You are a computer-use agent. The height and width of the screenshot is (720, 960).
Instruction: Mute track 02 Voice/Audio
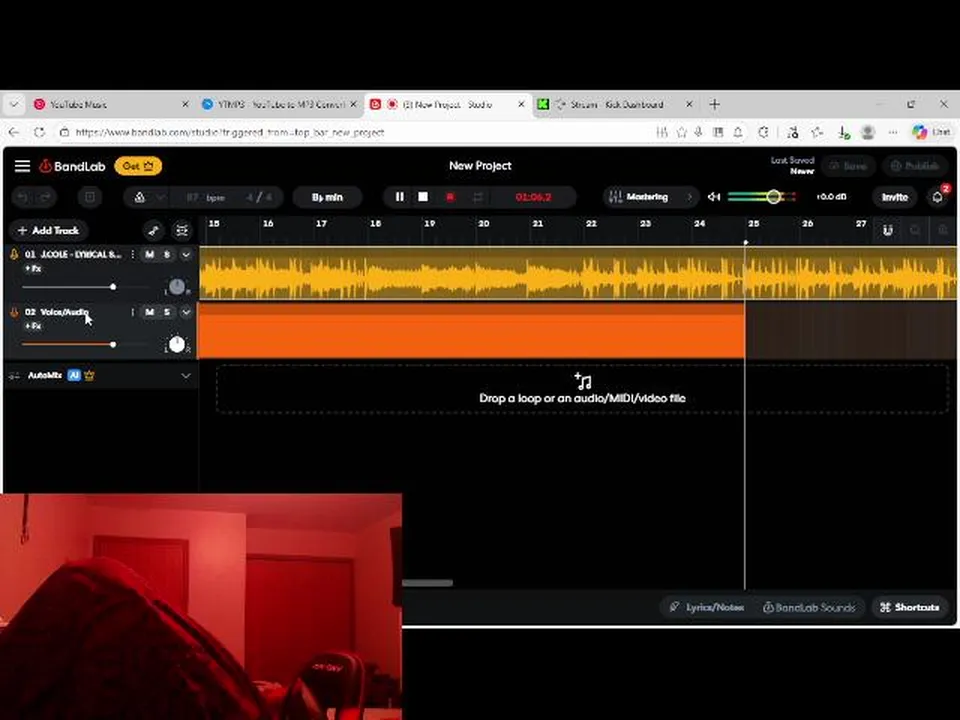pos(149,312)
